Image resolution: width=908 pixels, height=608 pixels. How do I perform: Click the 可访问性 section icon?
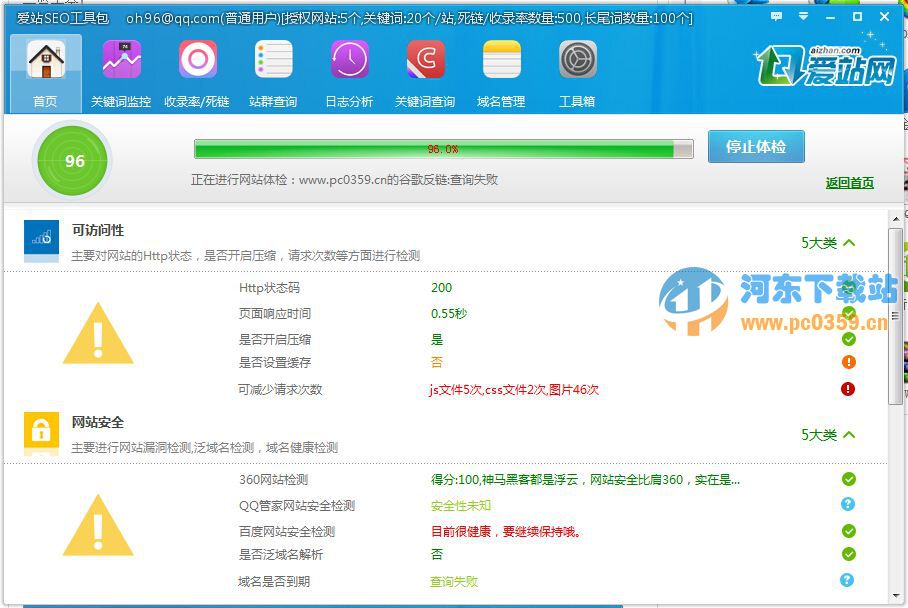pos(41,240)
